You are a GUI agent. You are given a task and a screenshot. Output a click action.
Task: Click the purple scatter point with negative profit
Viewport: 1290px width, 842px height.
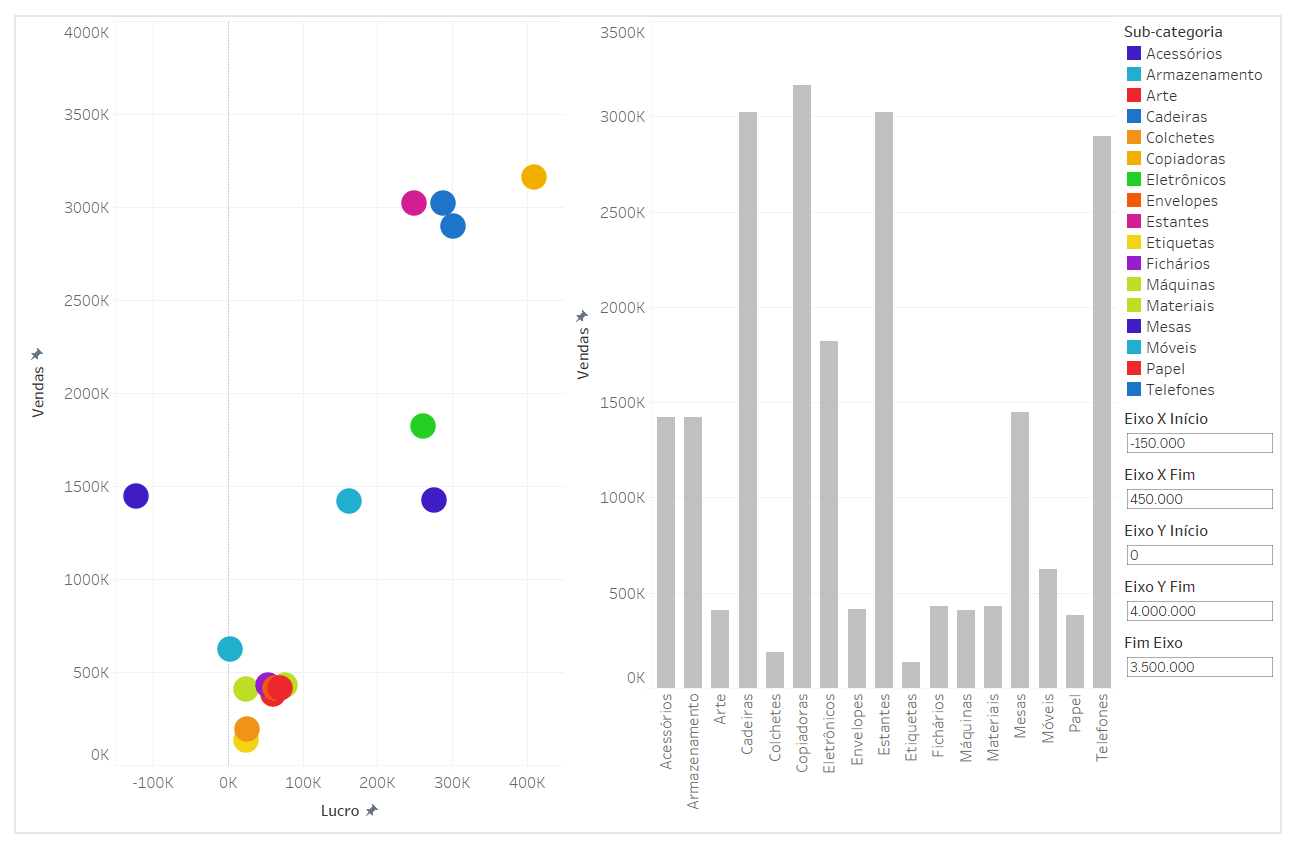click(136, 496)
